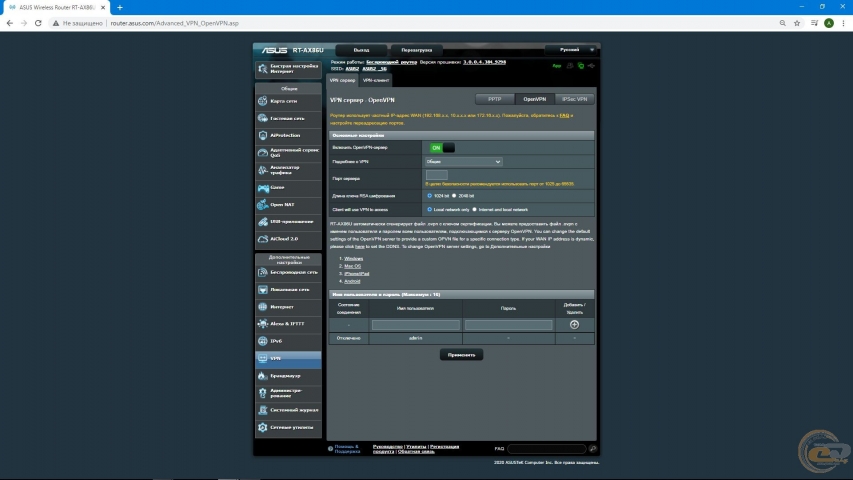This screenshot has width=853, height=480.
Task: Open the Network Map (Карта сети) icon
Action: click(263, 101)
